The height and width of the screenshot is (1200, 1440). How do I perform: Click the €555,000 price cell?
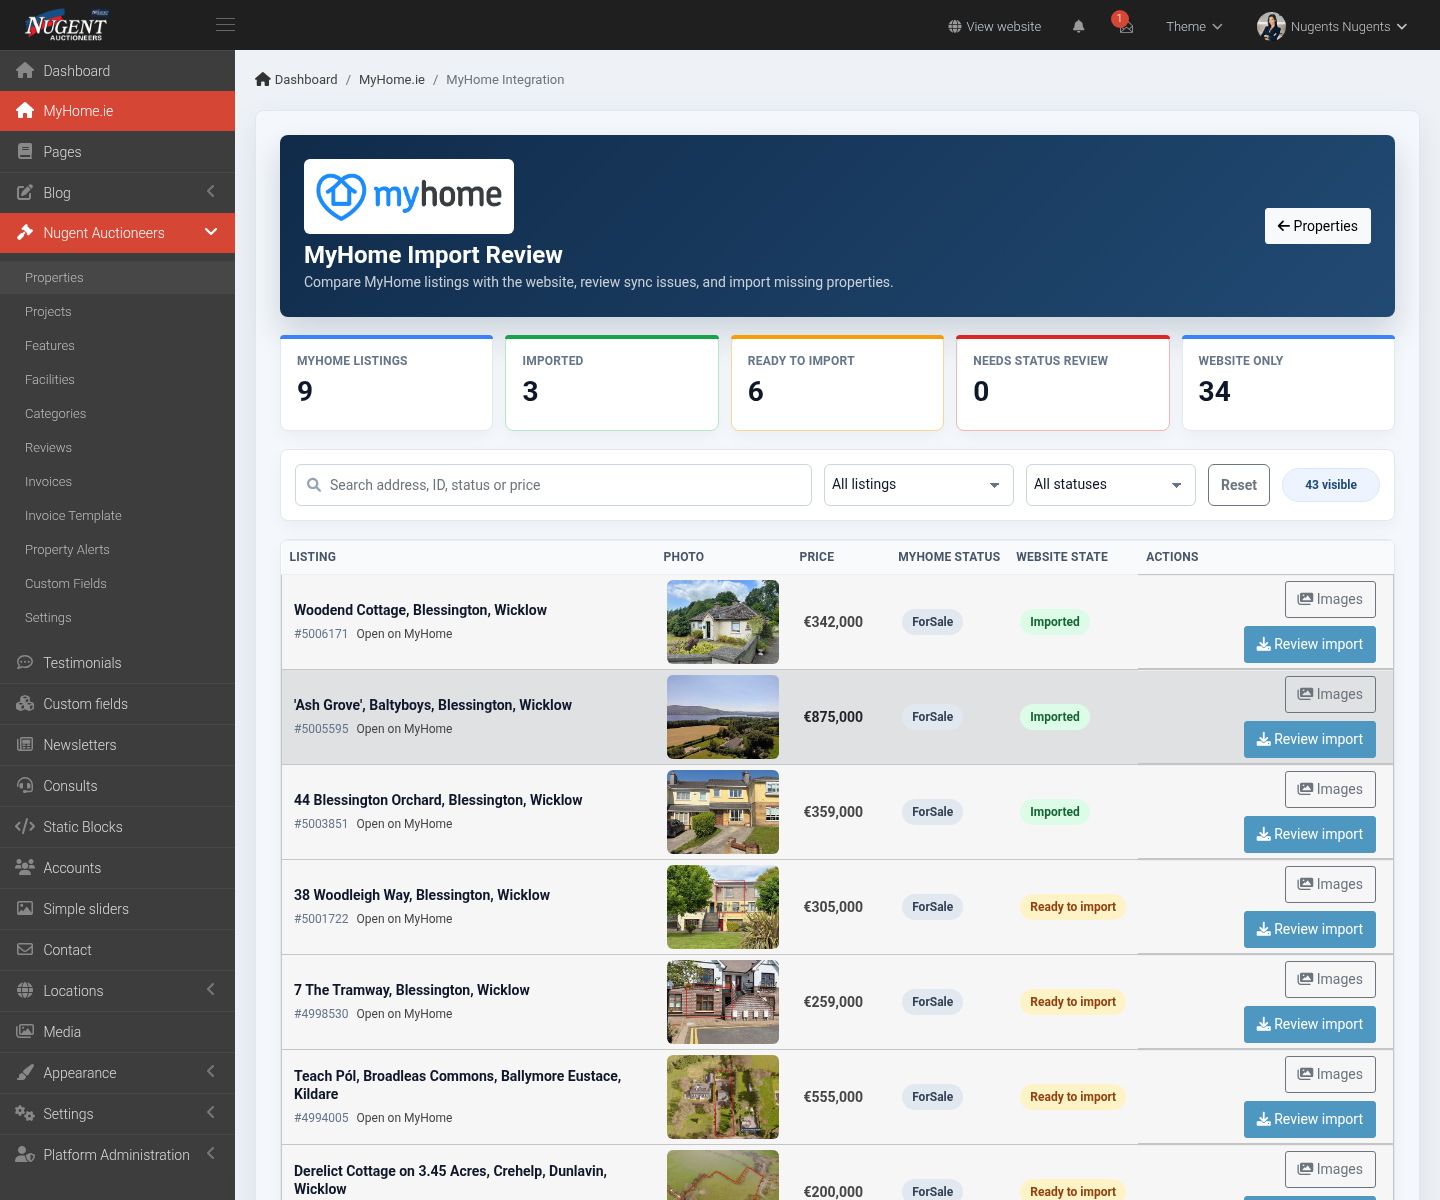(x=833, y=1097)
